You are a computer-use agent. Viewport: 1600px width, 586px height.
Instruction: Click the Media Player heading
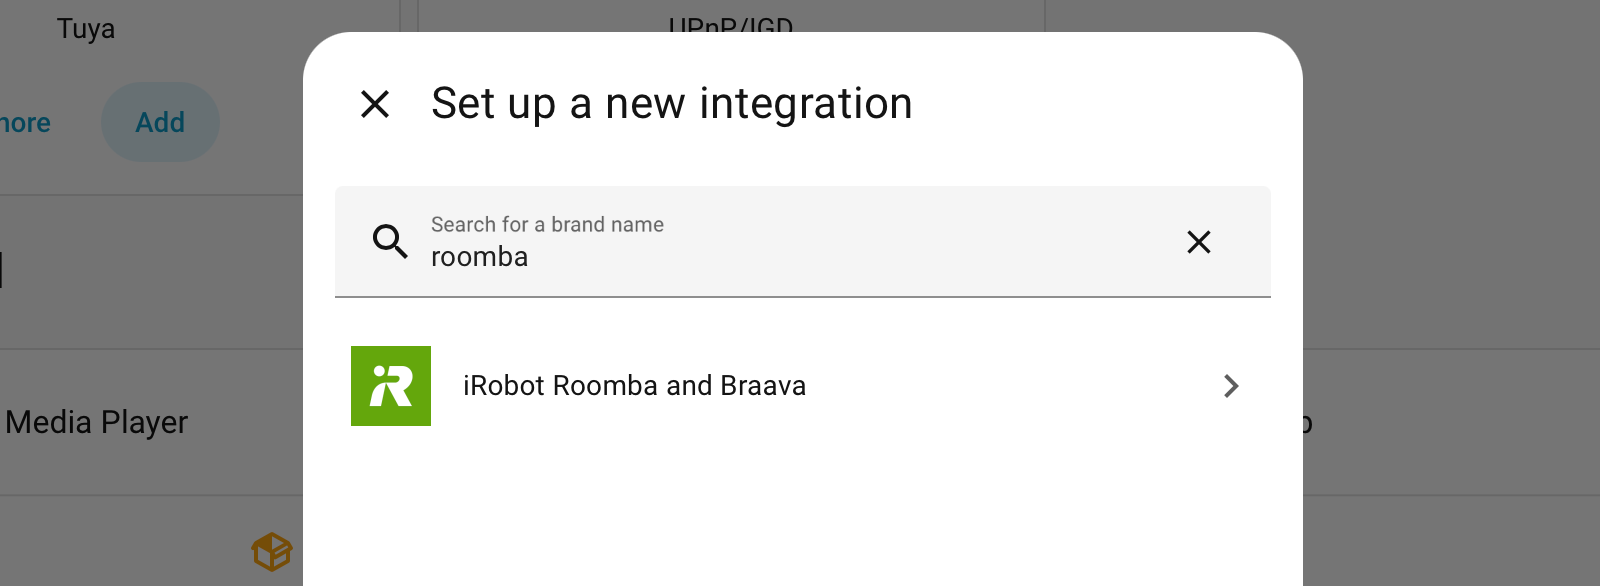click(x=96, y=422)
